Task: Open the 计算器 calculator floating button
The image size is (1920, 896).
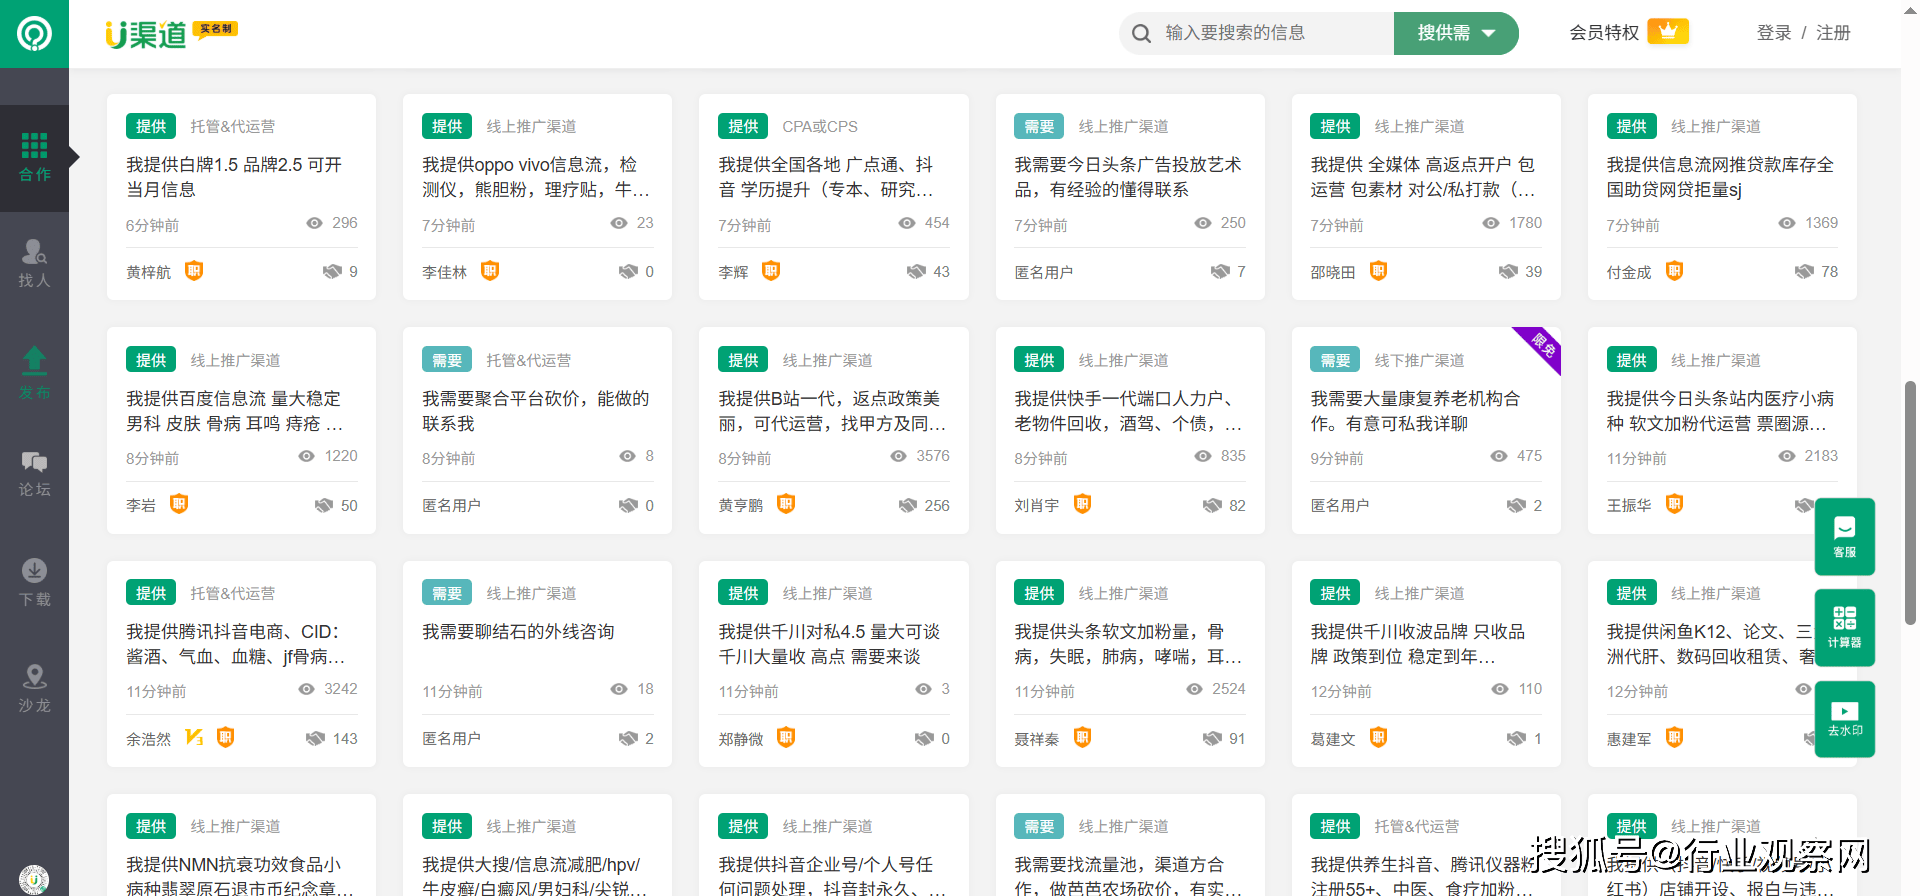Action: pos(1844,628)
